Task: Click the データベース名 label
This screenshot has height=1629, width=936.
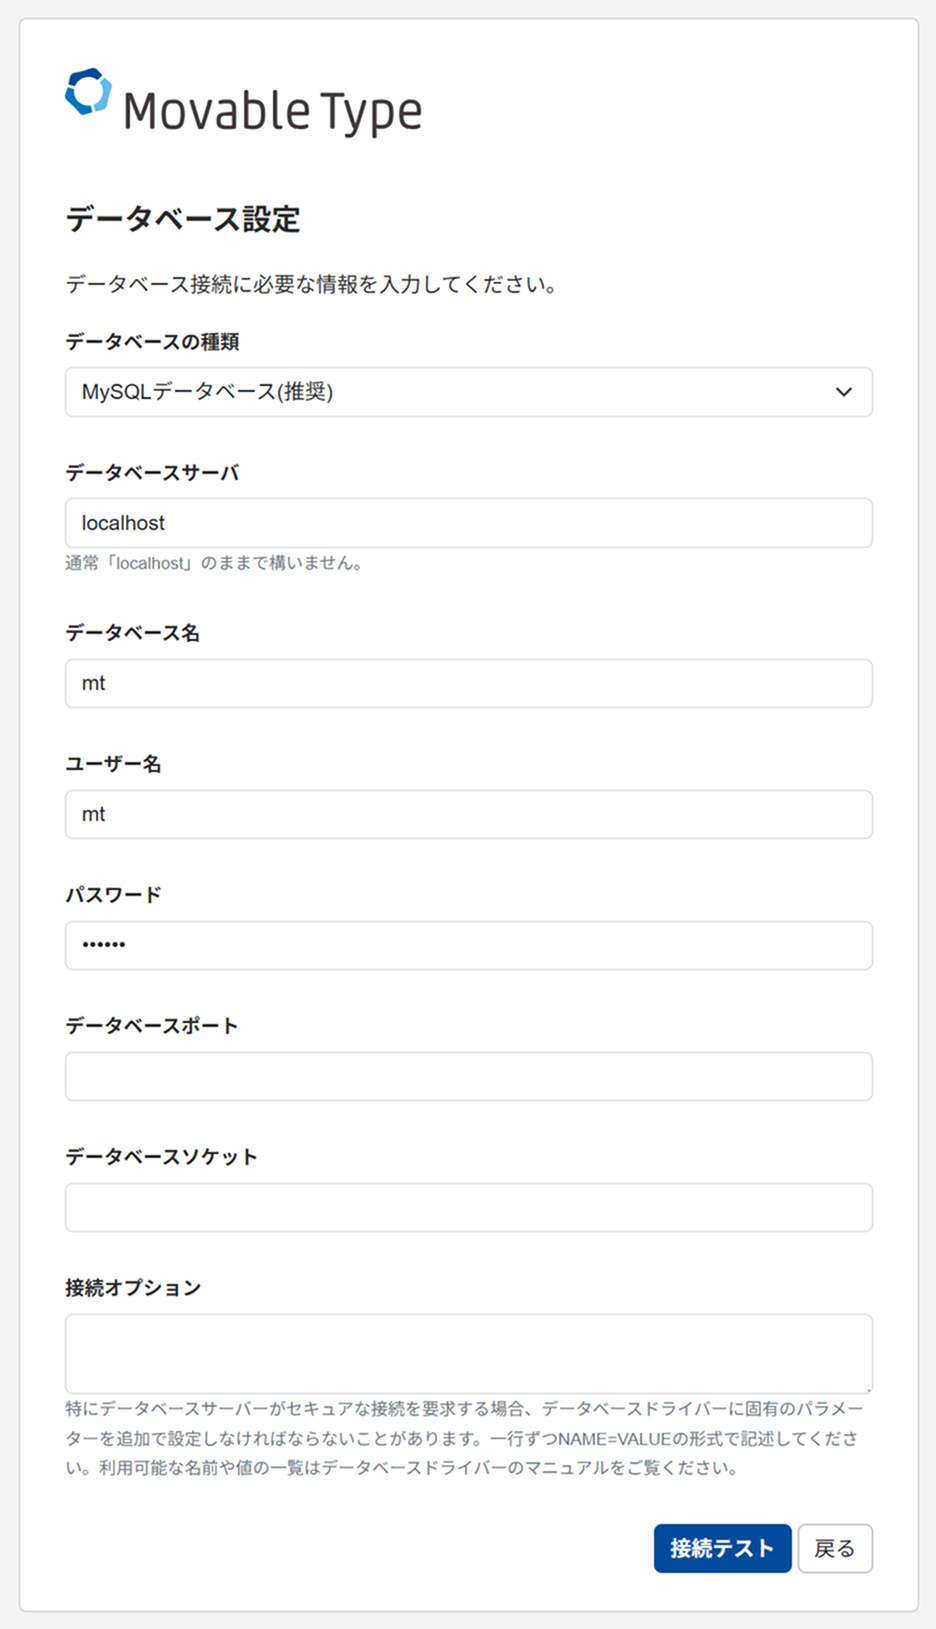Action: pos(133,633)
